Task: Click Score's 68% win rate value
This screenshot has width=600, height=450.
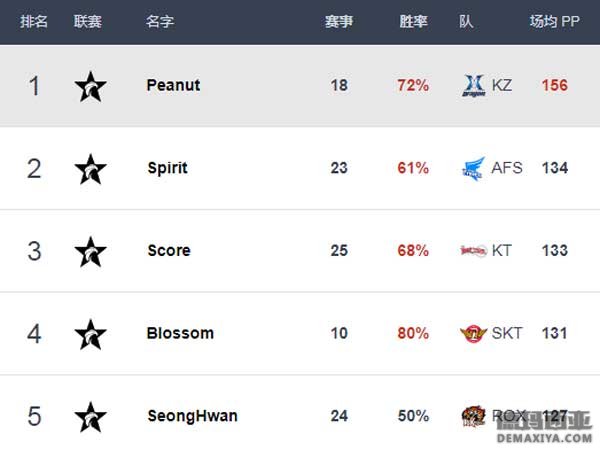Action: click(x=413, y=251)
